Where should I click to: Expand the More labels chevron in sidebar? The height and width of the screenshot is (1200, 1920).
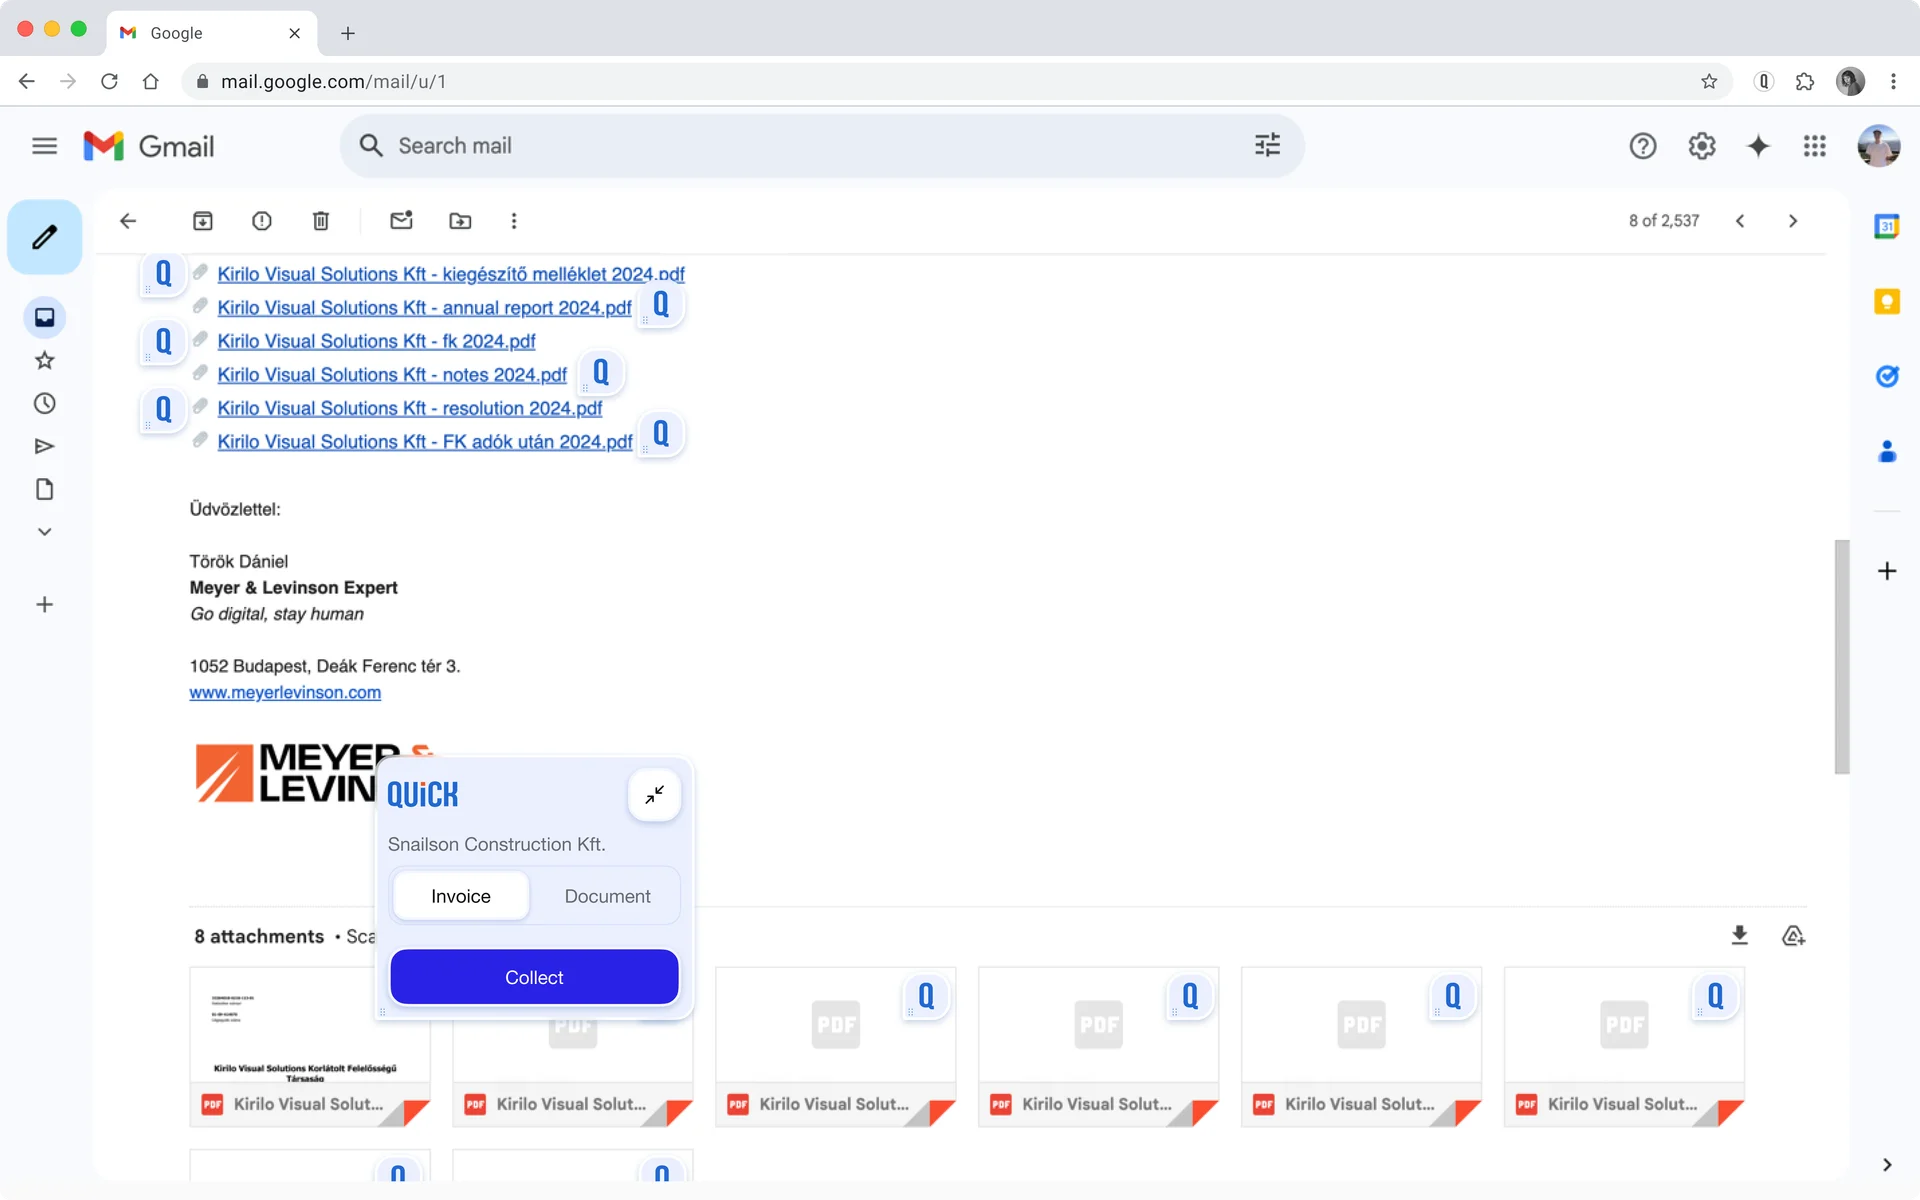(44, 532)
